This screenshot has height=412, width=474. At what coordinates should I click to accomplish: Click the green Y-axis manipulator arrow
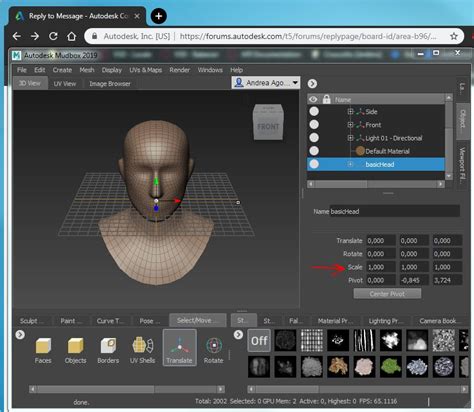pos(156,182)
